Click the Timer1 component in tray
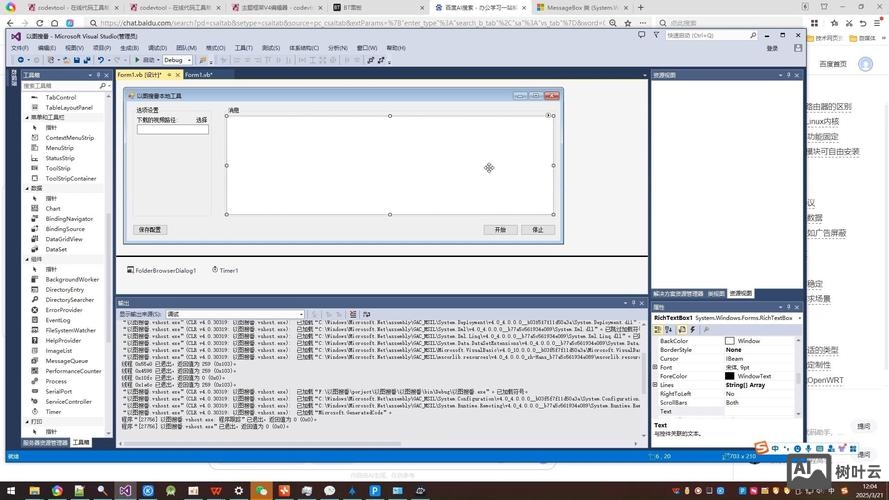 [228, 270]
